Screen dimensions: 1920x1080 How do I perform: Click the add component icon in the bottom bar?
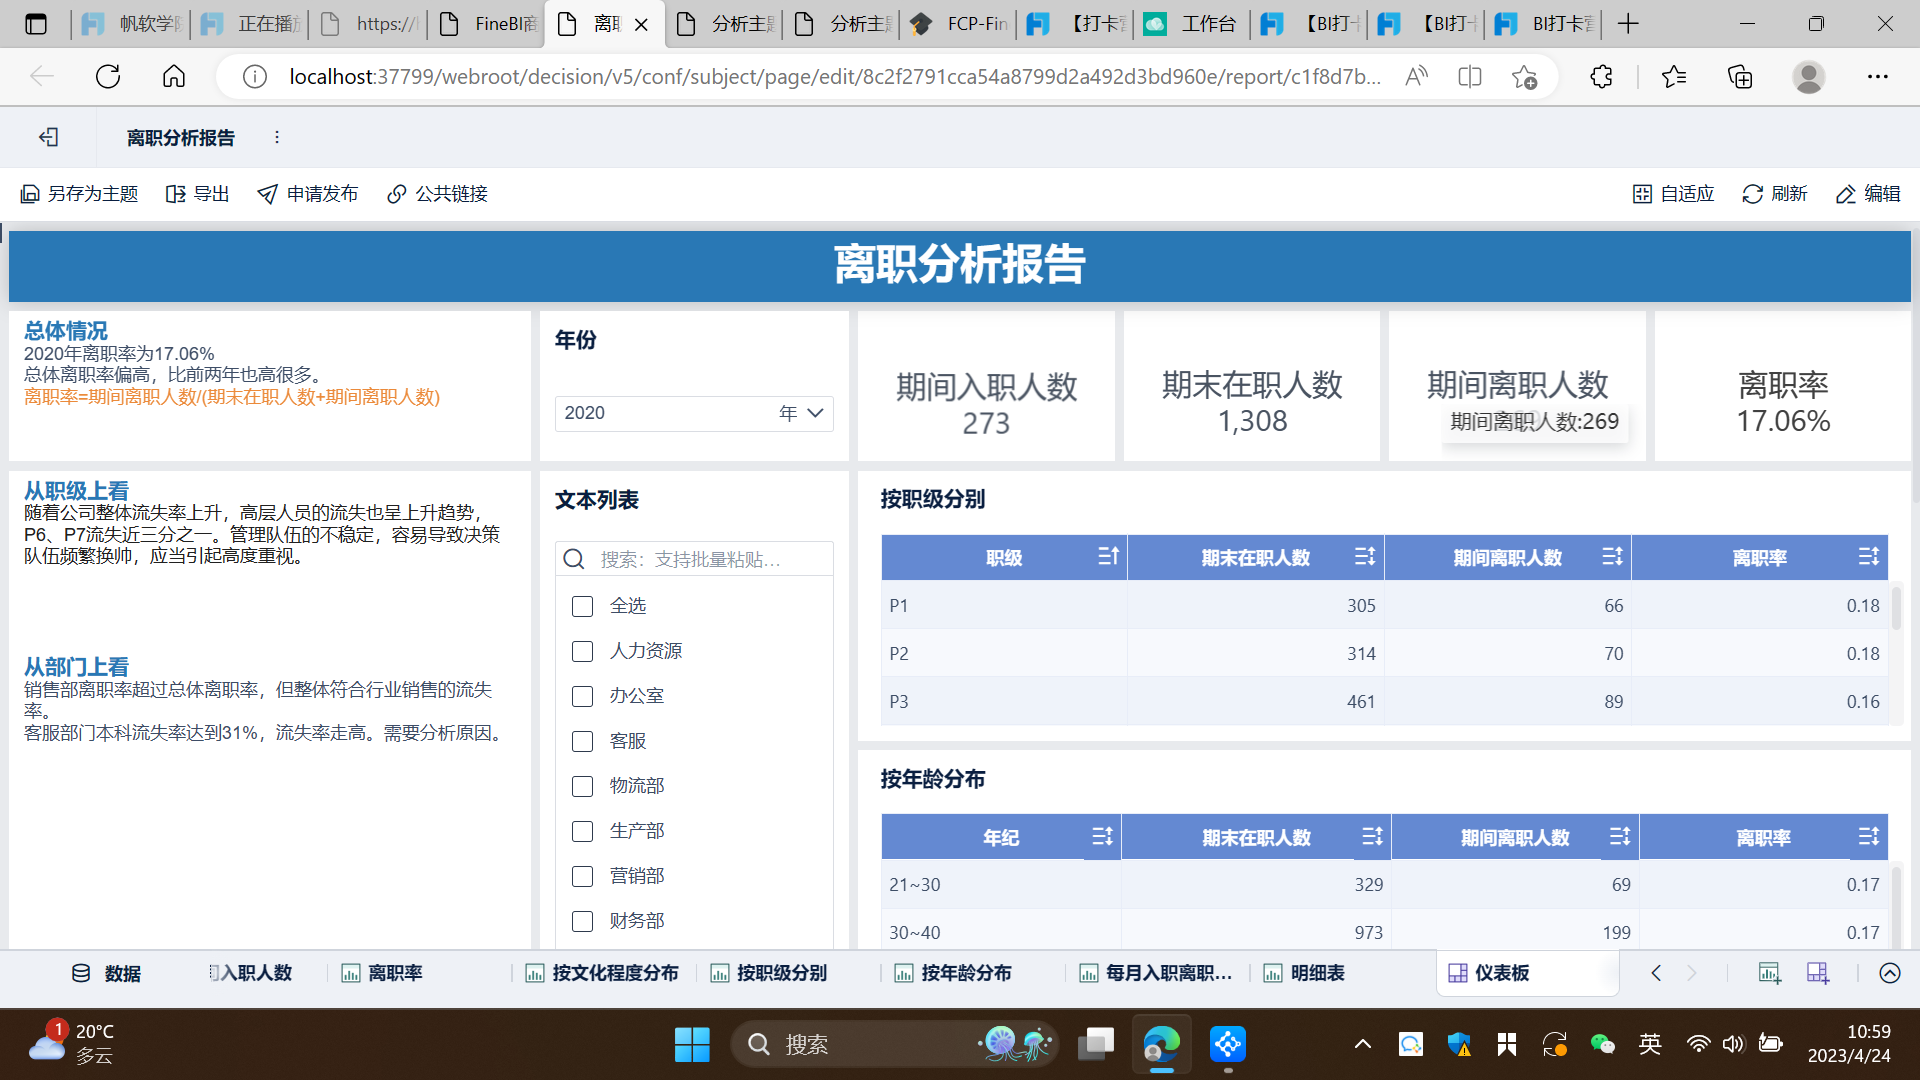(1769, 973)
